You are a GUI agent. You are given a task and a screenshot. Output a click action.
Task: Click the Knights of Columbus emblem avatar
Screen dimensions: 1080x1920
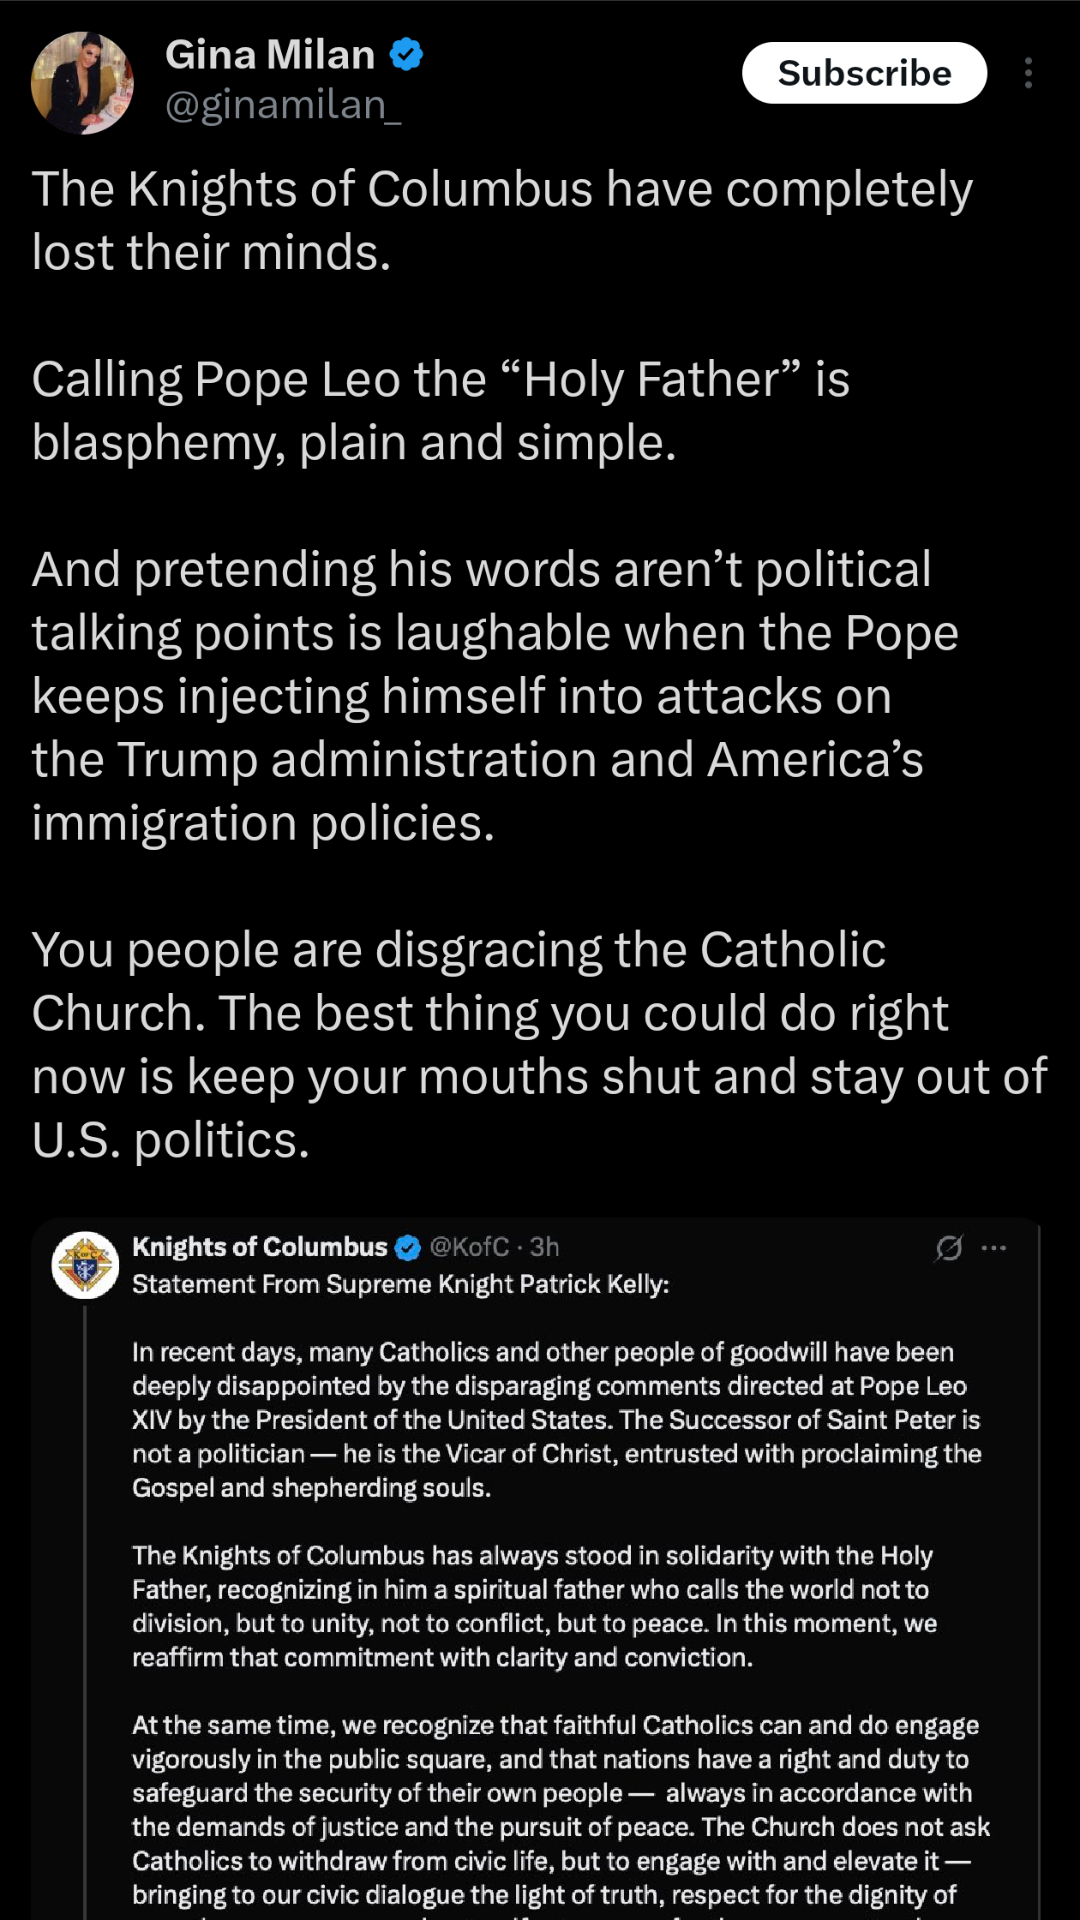(85, 1265)
